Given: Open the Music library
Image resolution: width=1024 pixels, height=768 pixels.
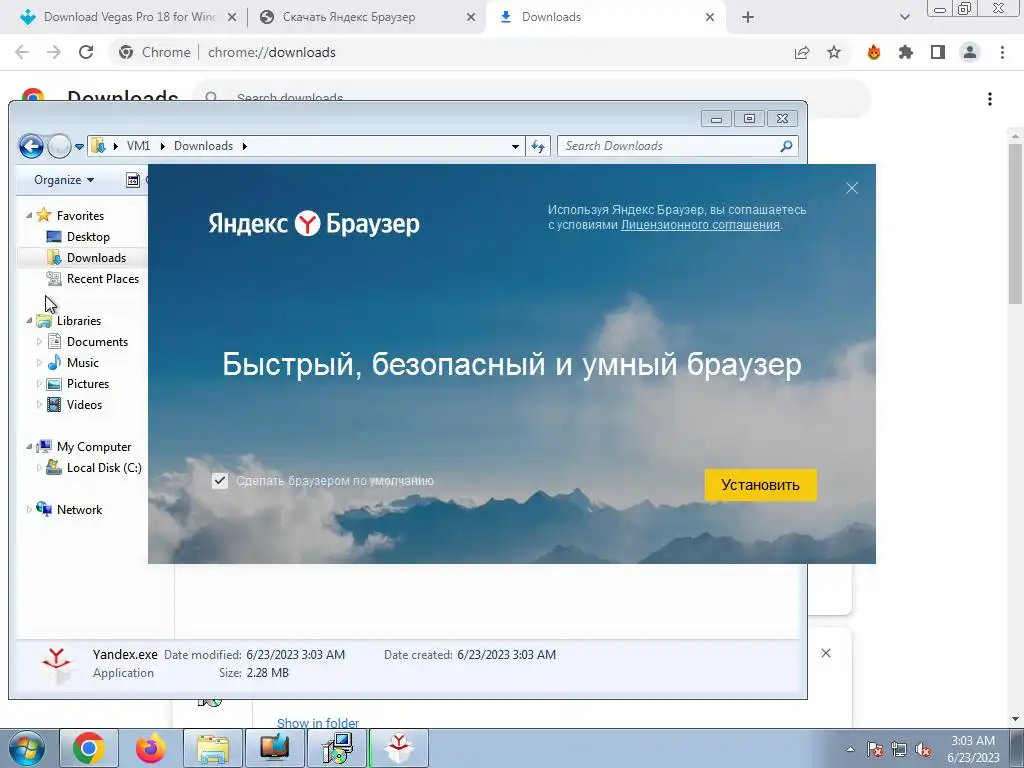Looking at the screenshot, I should (x=82, y=362).
